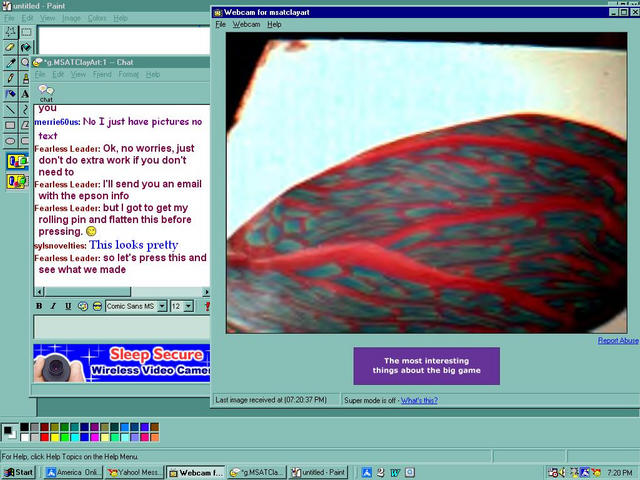Viewport: 640px width, 480px height.
Task: Open the Colors menu in Paint
Action: point(97,18)
